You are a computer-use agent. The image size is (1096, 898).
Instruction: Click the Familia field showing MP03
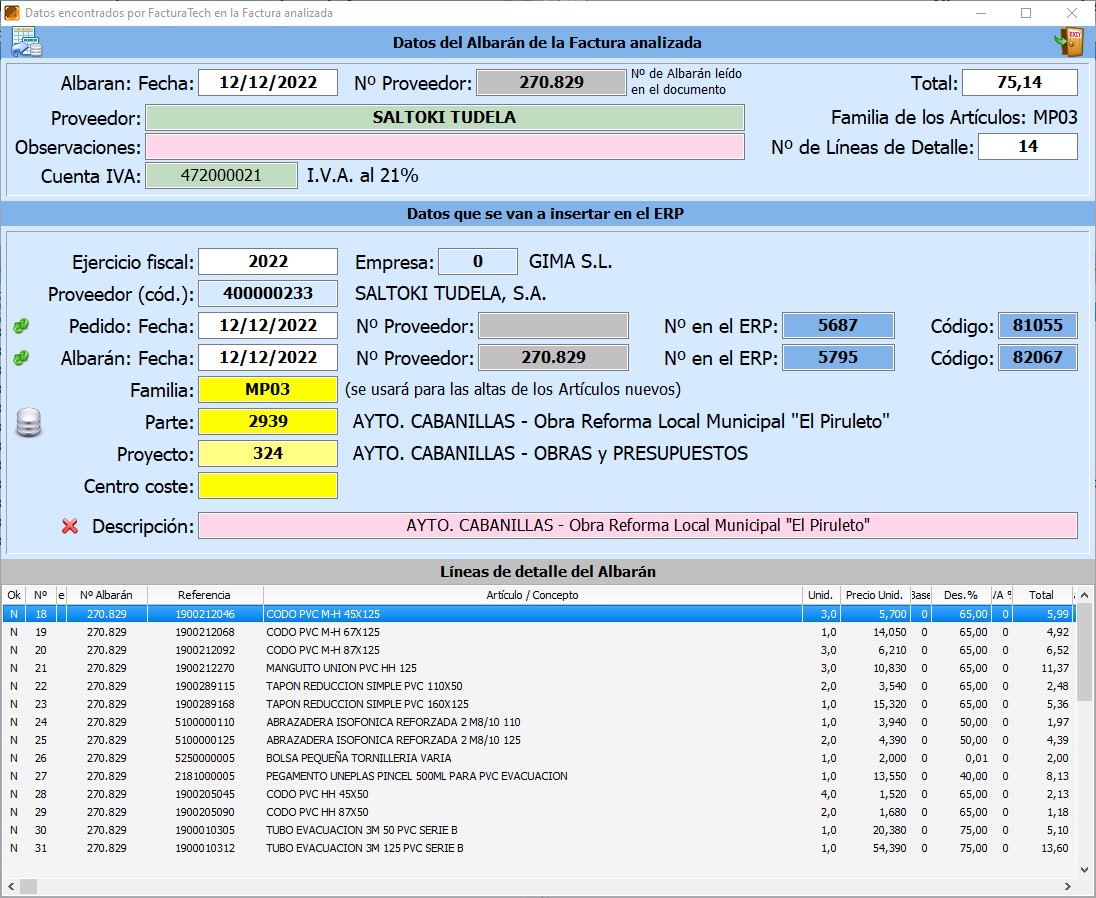268,390
